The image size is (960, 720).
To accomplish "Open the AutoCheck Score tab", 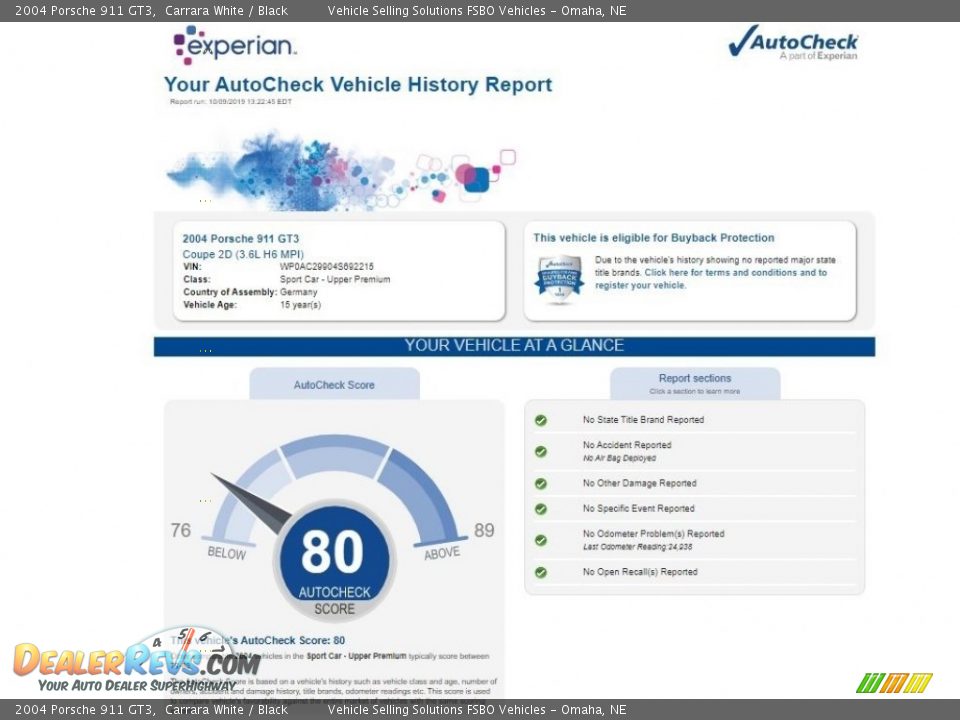I will click(334, 384).
